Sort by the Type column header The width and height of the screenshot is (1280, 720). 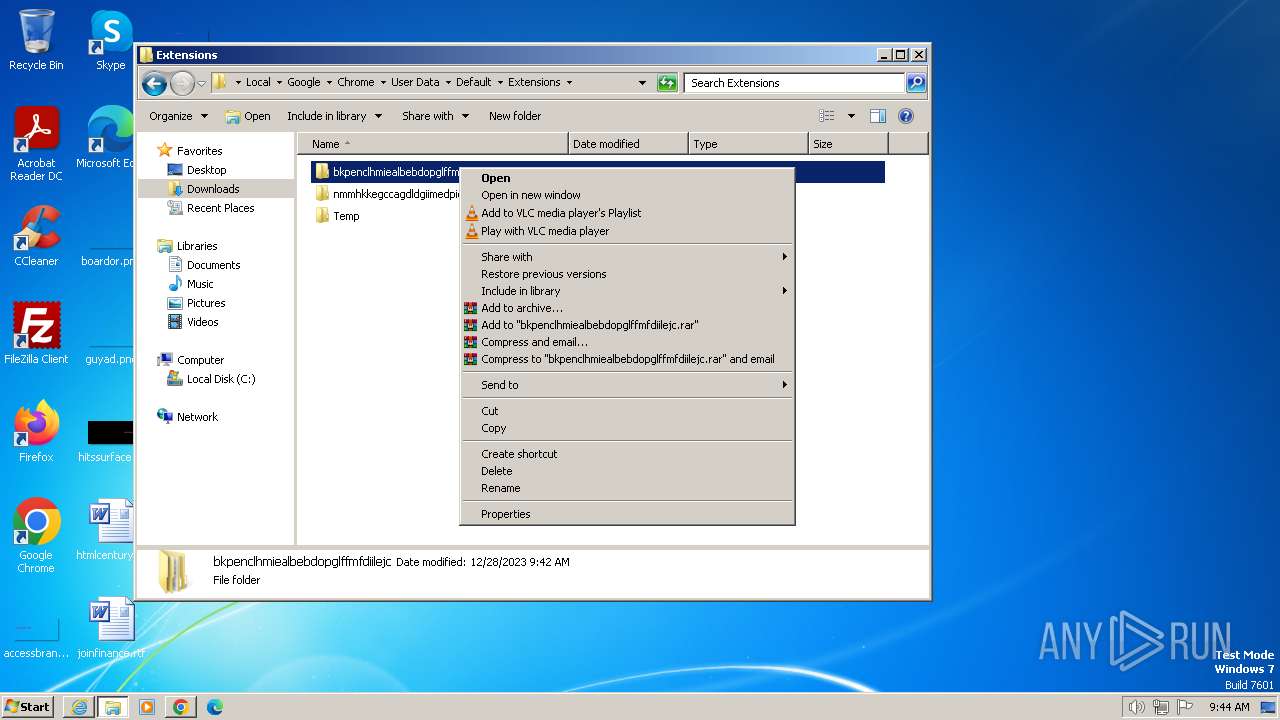748,144
